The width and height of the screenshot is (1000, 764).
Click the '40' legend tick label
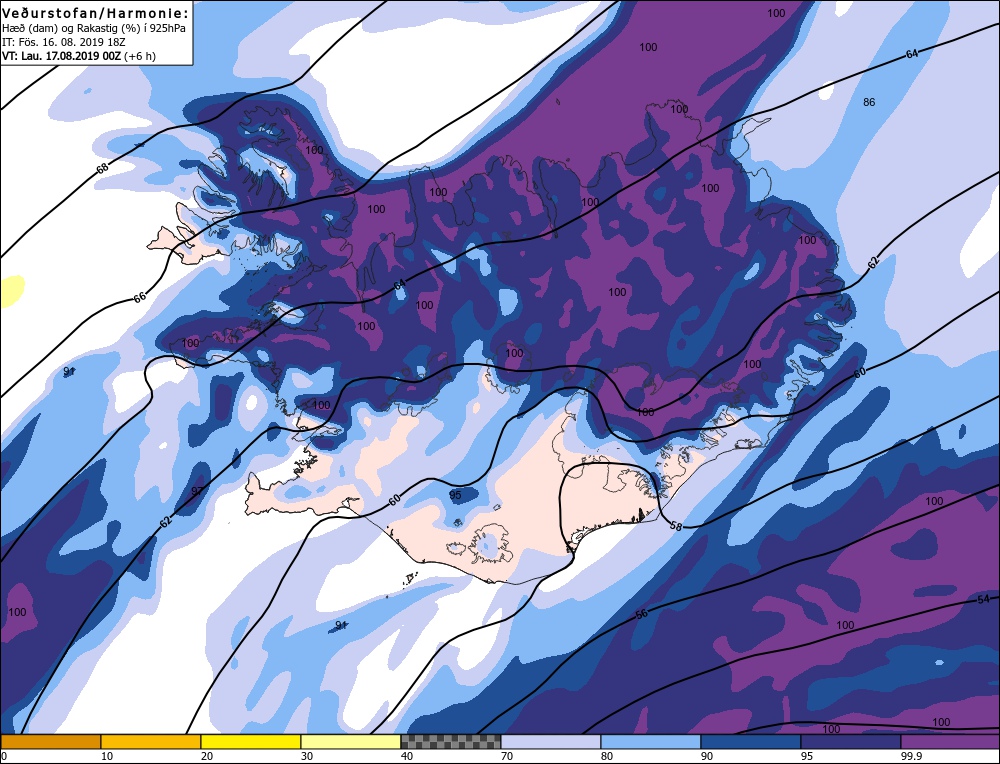point(406,756)
